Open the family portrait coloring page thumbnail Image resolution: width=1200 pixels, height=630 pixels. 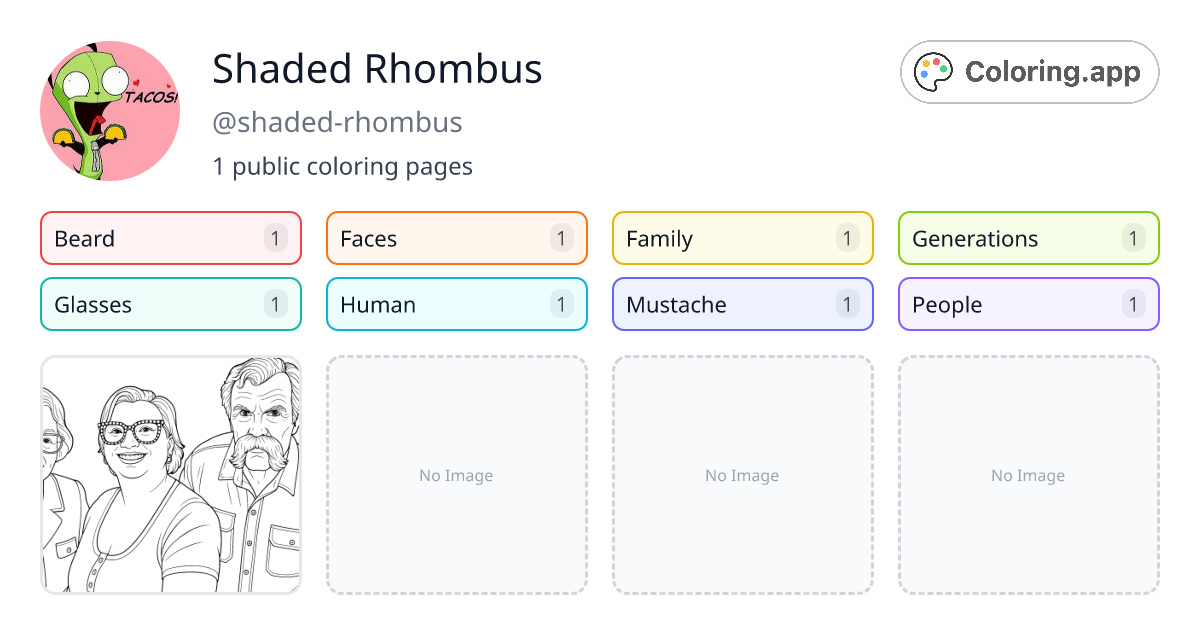click(x=170, y=475)
